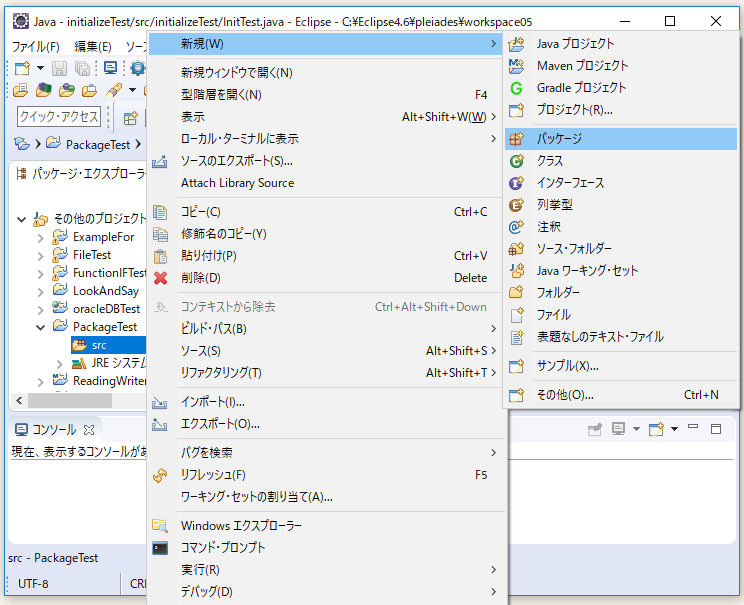Open the ファイル(F) menu

point(36,47)
